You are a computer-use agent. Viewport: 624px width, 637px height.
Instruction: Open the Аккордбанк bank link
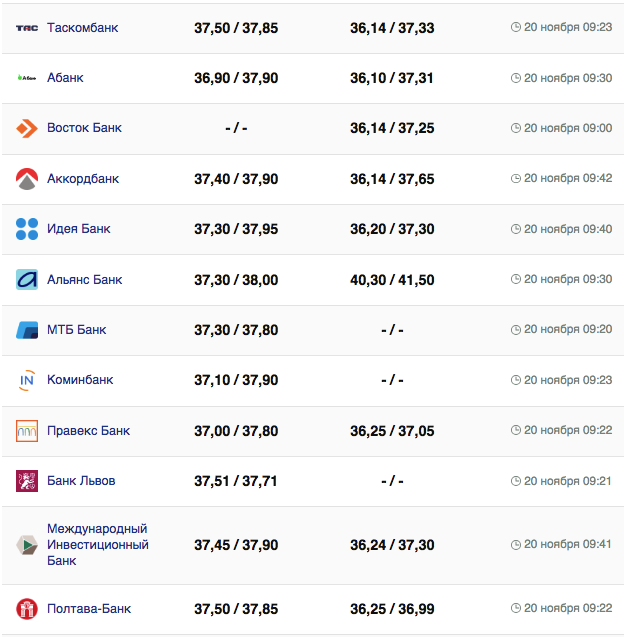tap(83, 179)
